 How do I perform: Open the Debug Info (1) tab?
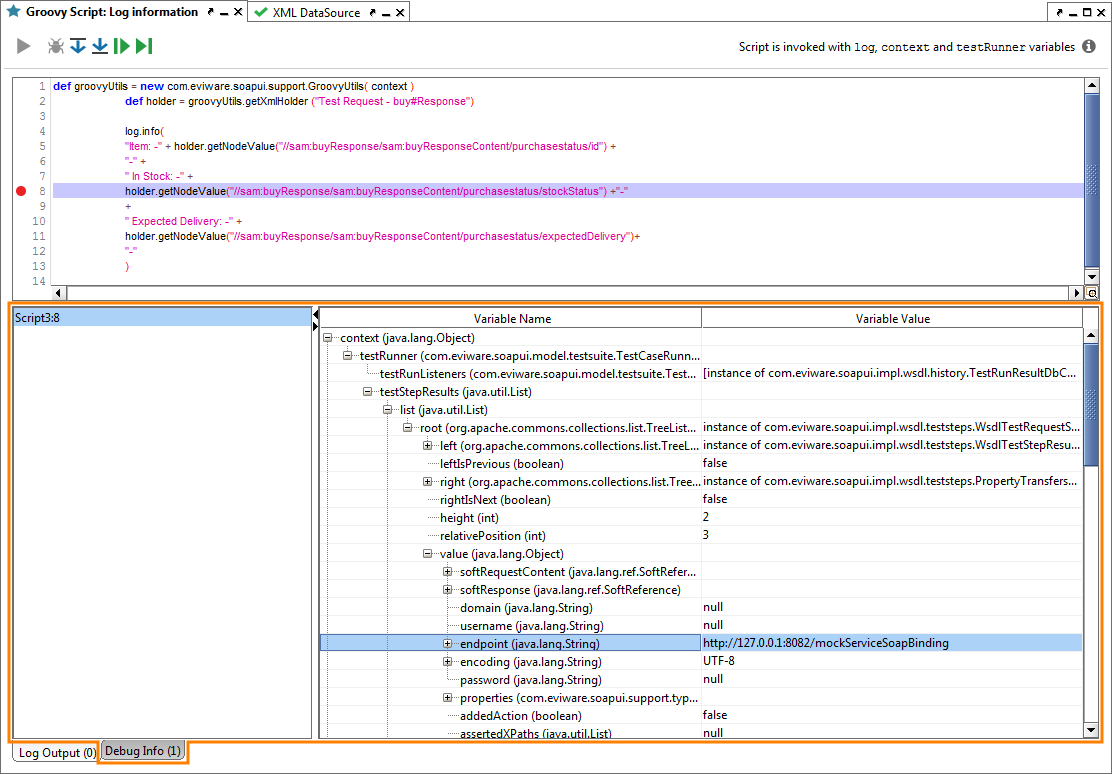[143, 751]
